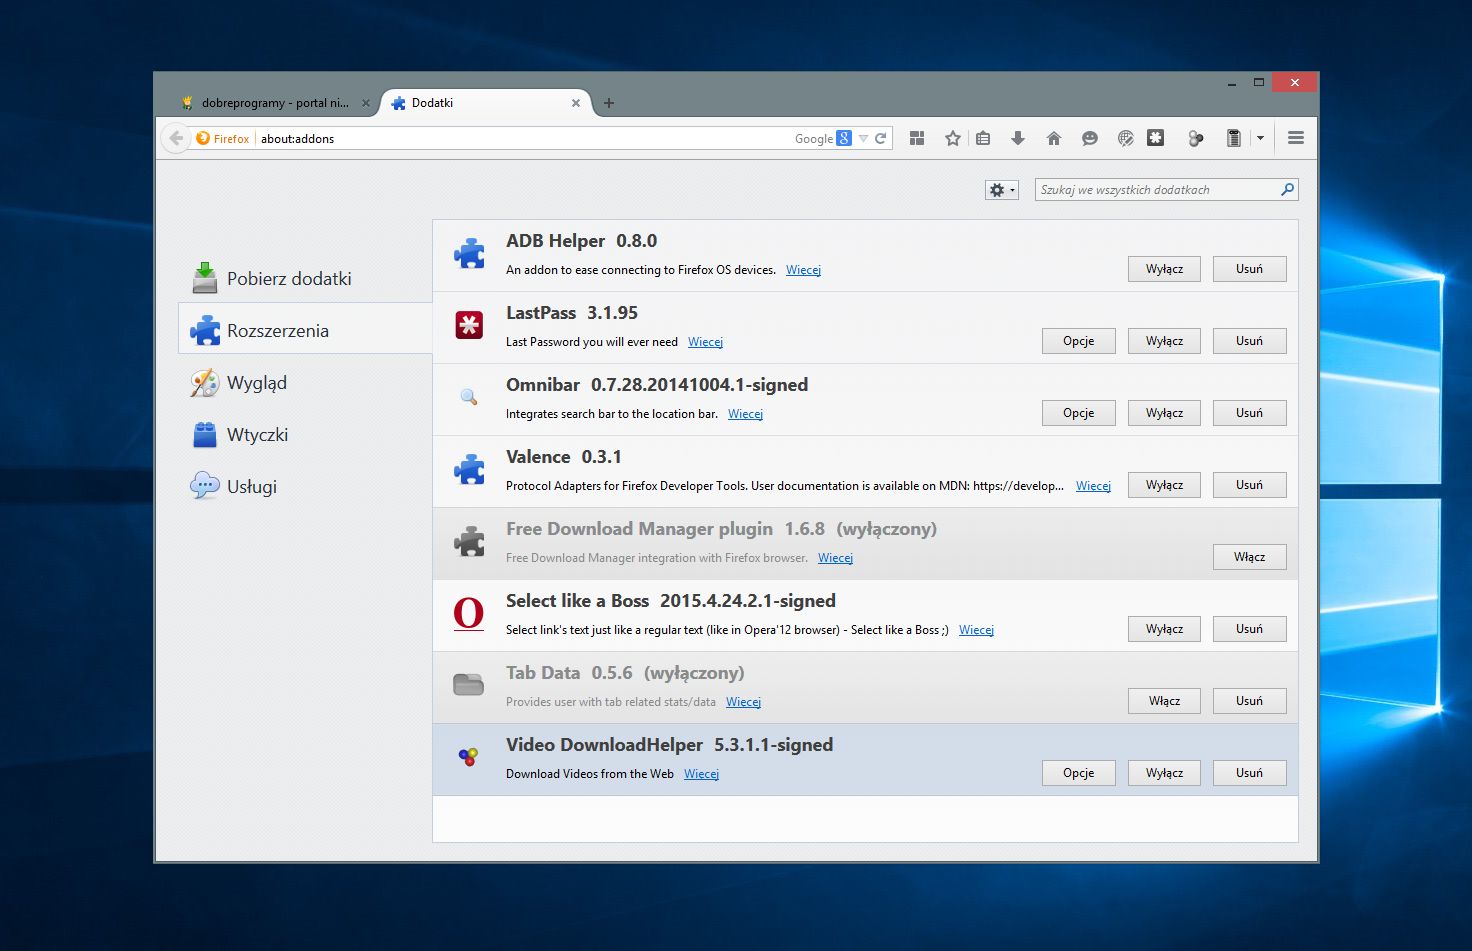
Task: Go back with the browser back arrow
Action: (x=176, y=138)
